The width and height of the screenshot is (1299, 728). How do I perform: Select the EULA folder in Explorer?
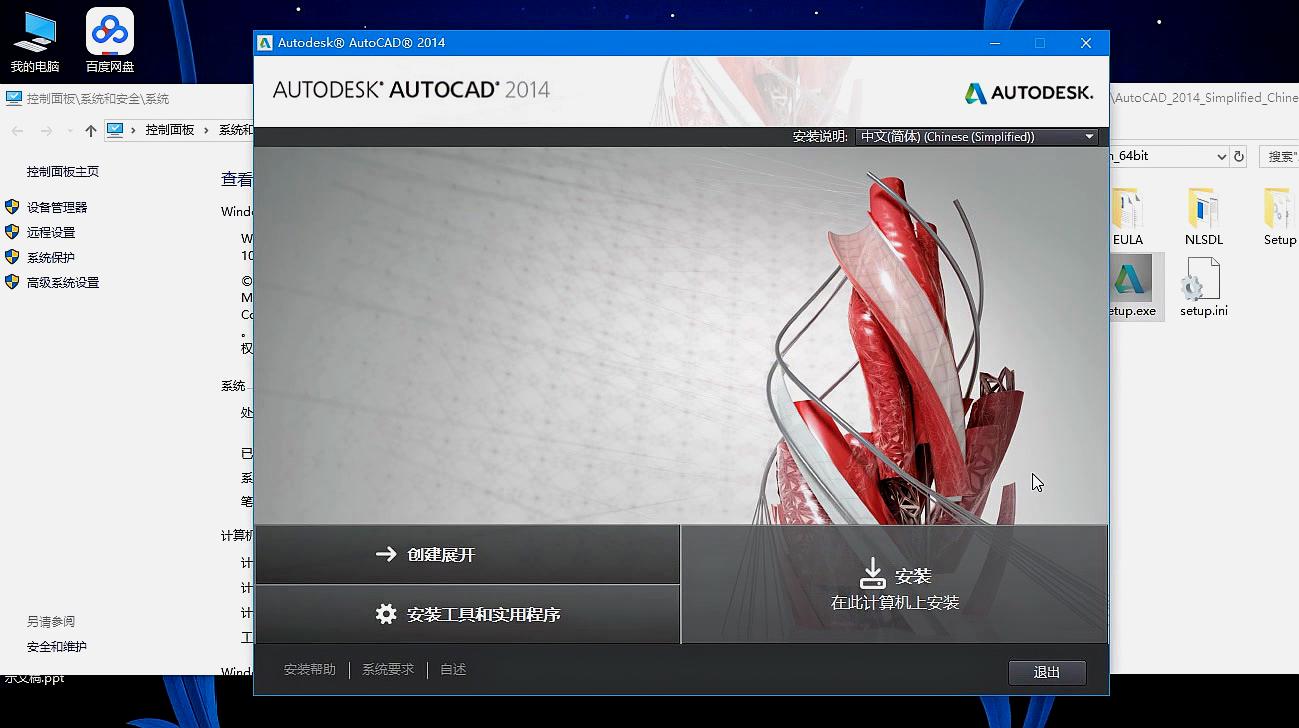1127,217
